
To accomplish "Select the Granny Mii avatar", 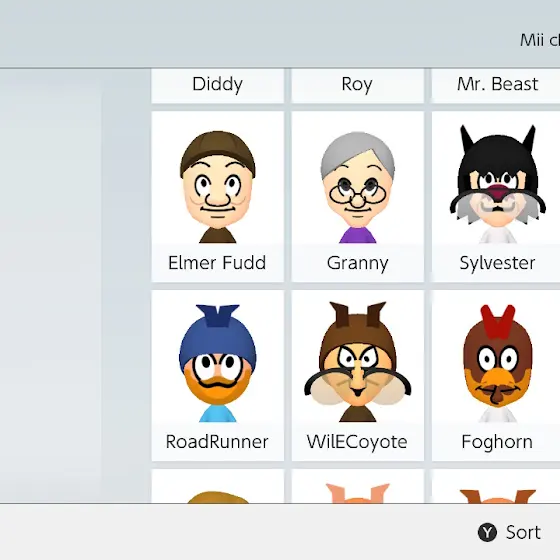I will coord(358,187).
